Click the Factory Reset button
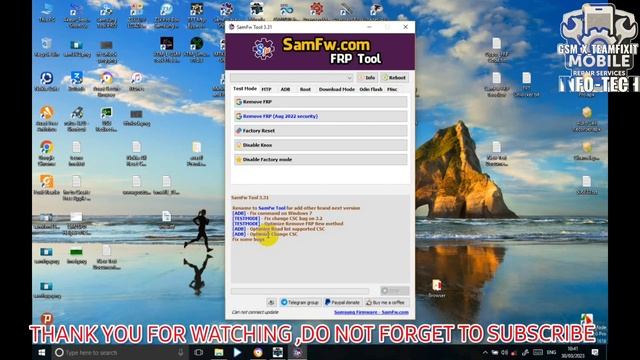Image resolution: width=640 pixels, height=360 pixels. [x=321, y=131]
